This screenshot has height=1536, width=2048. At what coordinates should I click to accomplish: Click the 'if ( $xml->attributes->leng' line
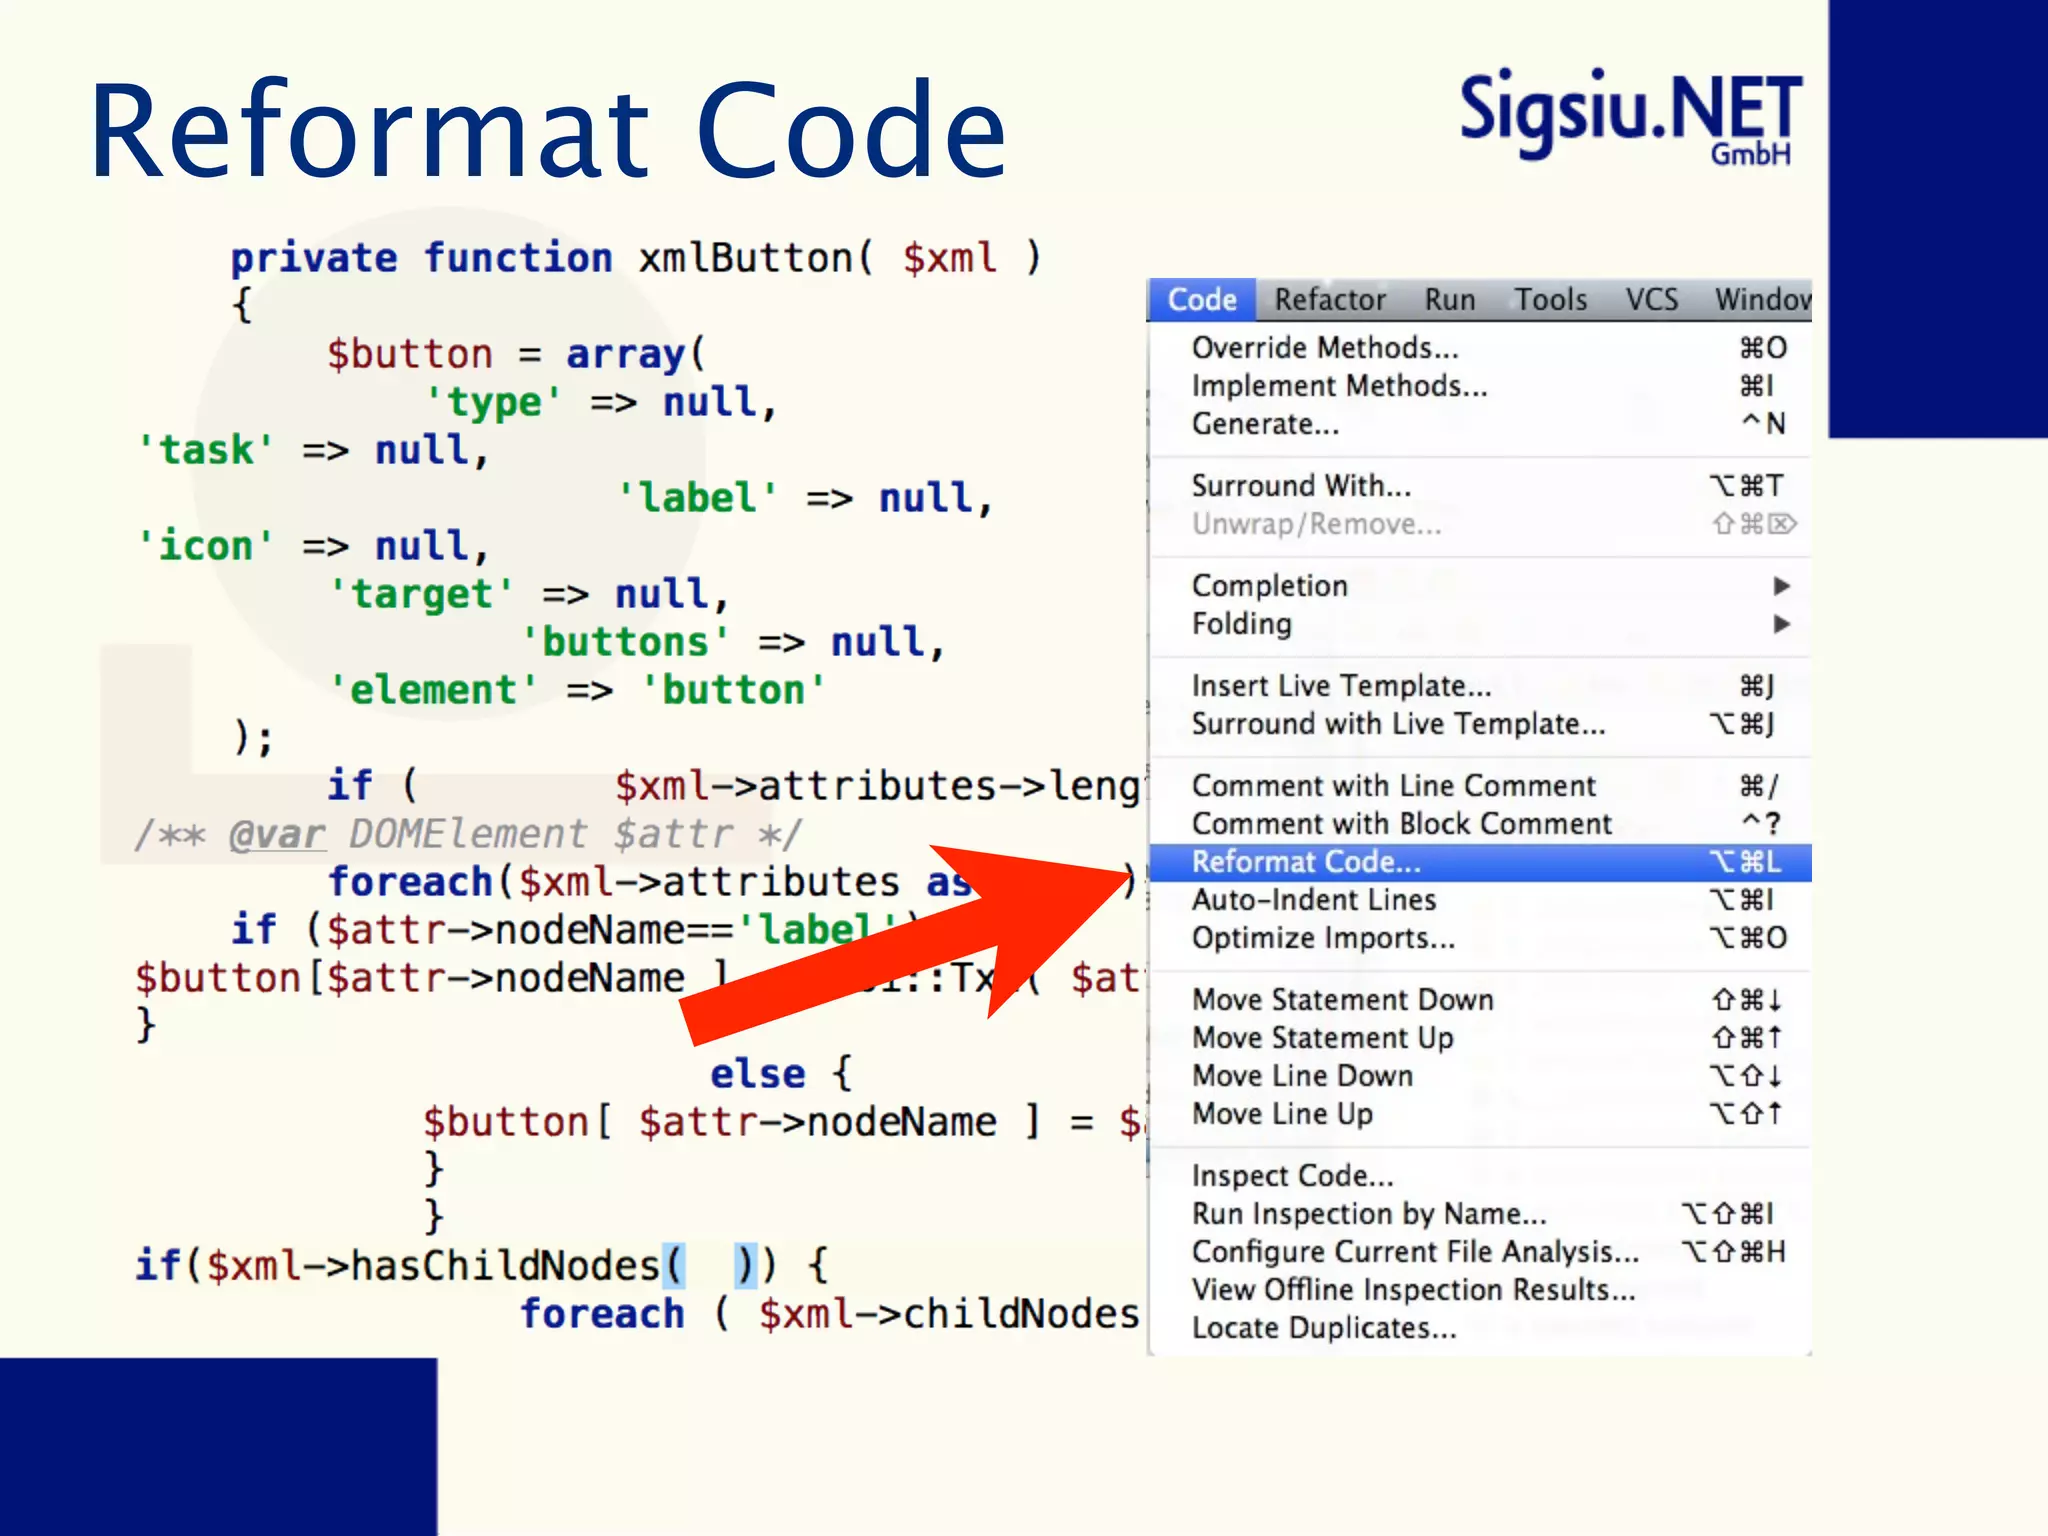735,786
